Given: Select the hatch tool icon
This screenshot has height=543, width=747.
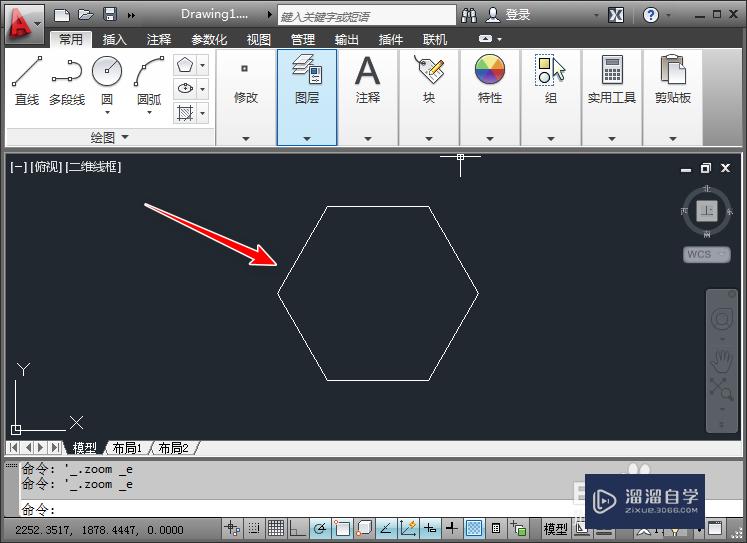Looking at the screenshot, I should click(185, 113).
